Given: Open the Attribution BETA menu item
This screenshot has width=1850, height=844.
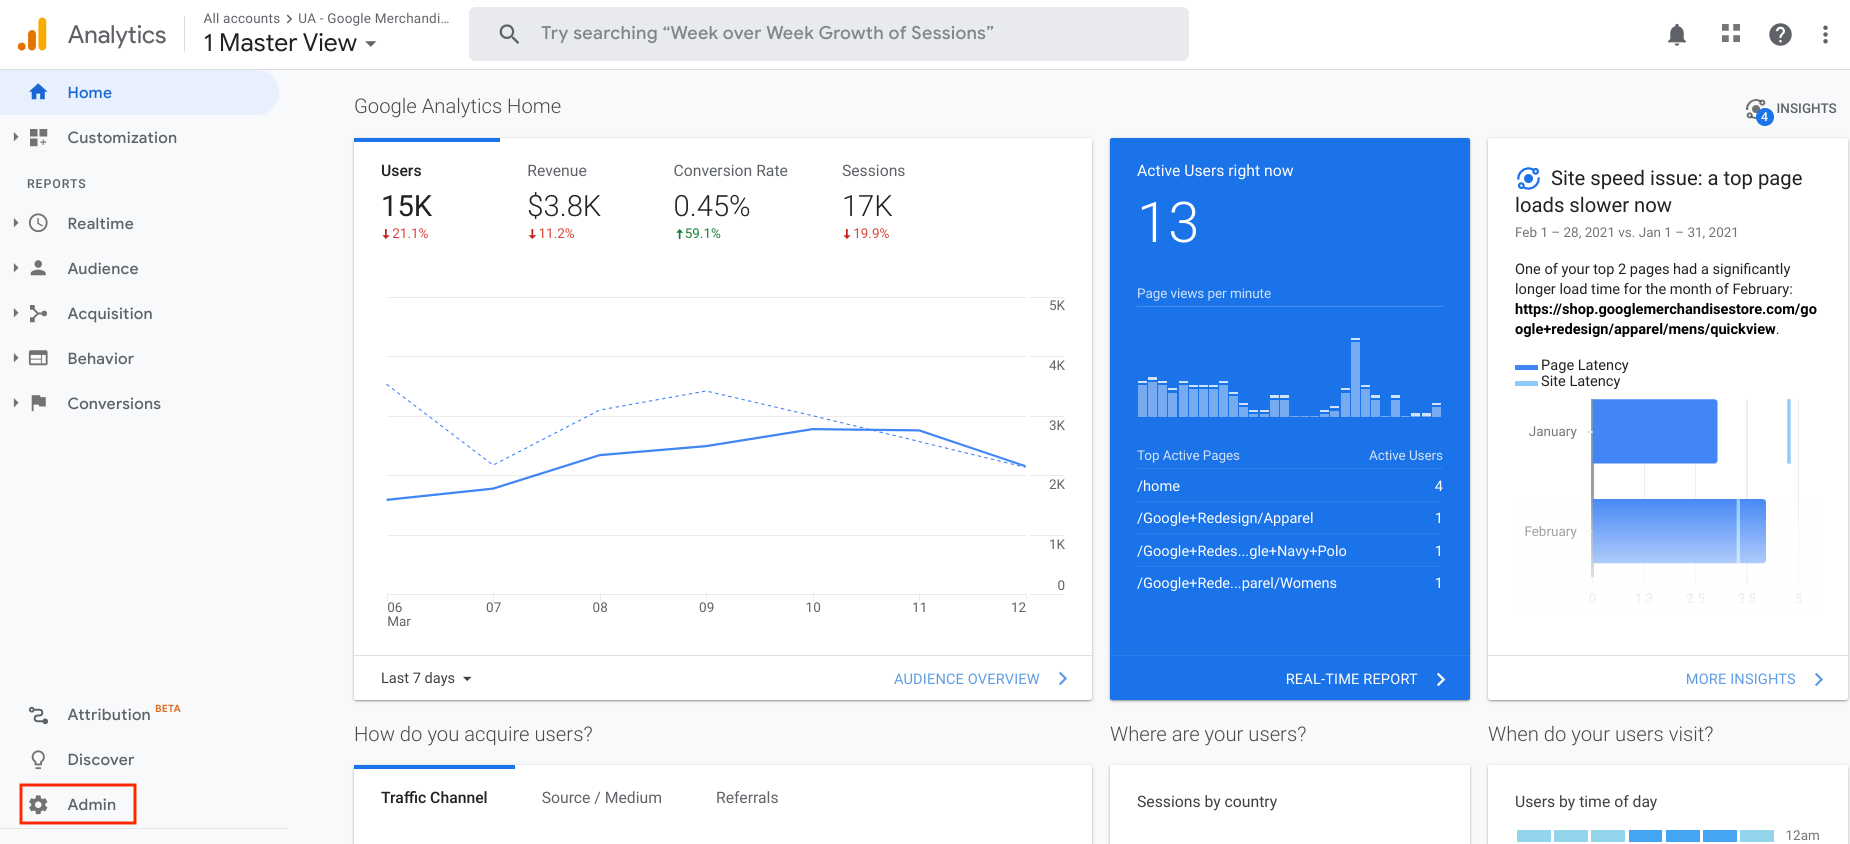Looking at the screenshot, I should (x=123, y=714).
